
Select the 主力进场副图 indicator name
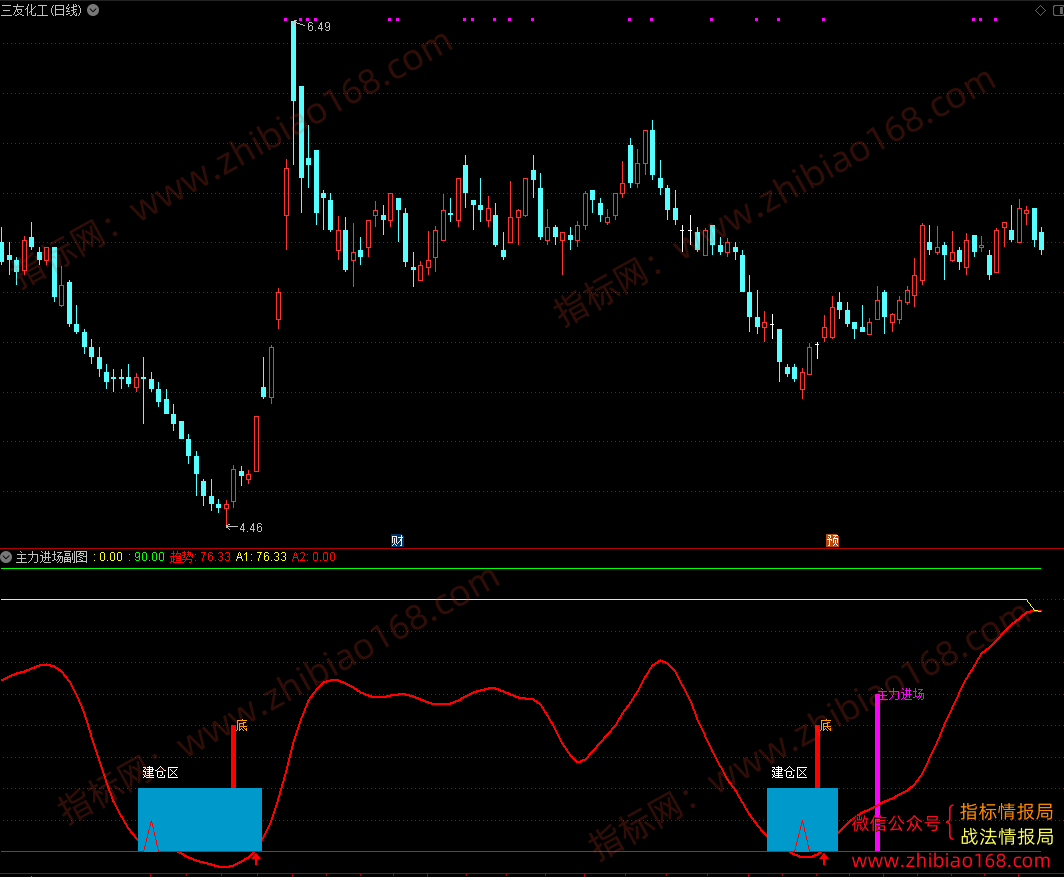52,557
